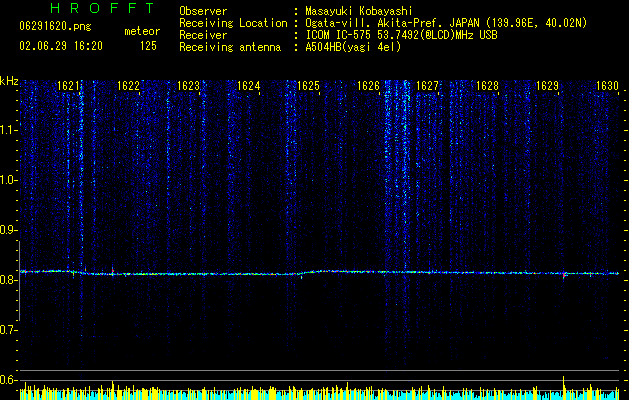
Task: Click antenna value A504HB(yagi 4el)
Action: tap(353, 47)
